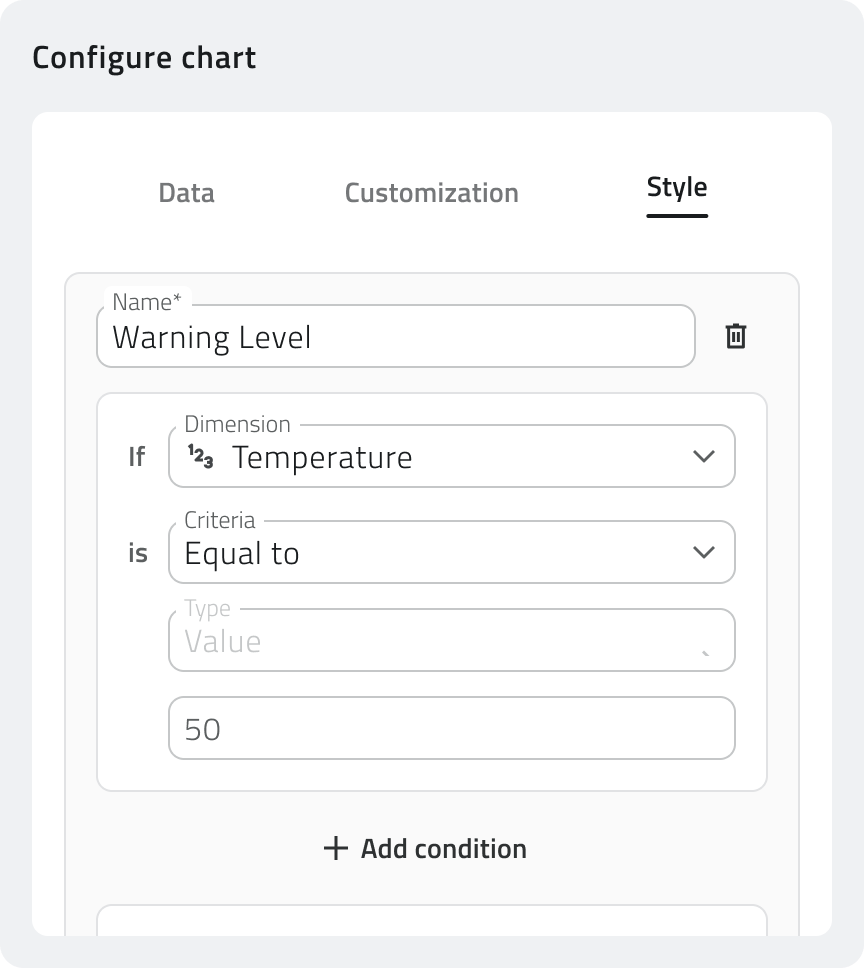Click the numeric 123 icon beside Temperature
This screenshot has height=968, width=864.
pyautogui.click(x=201, y=457)
